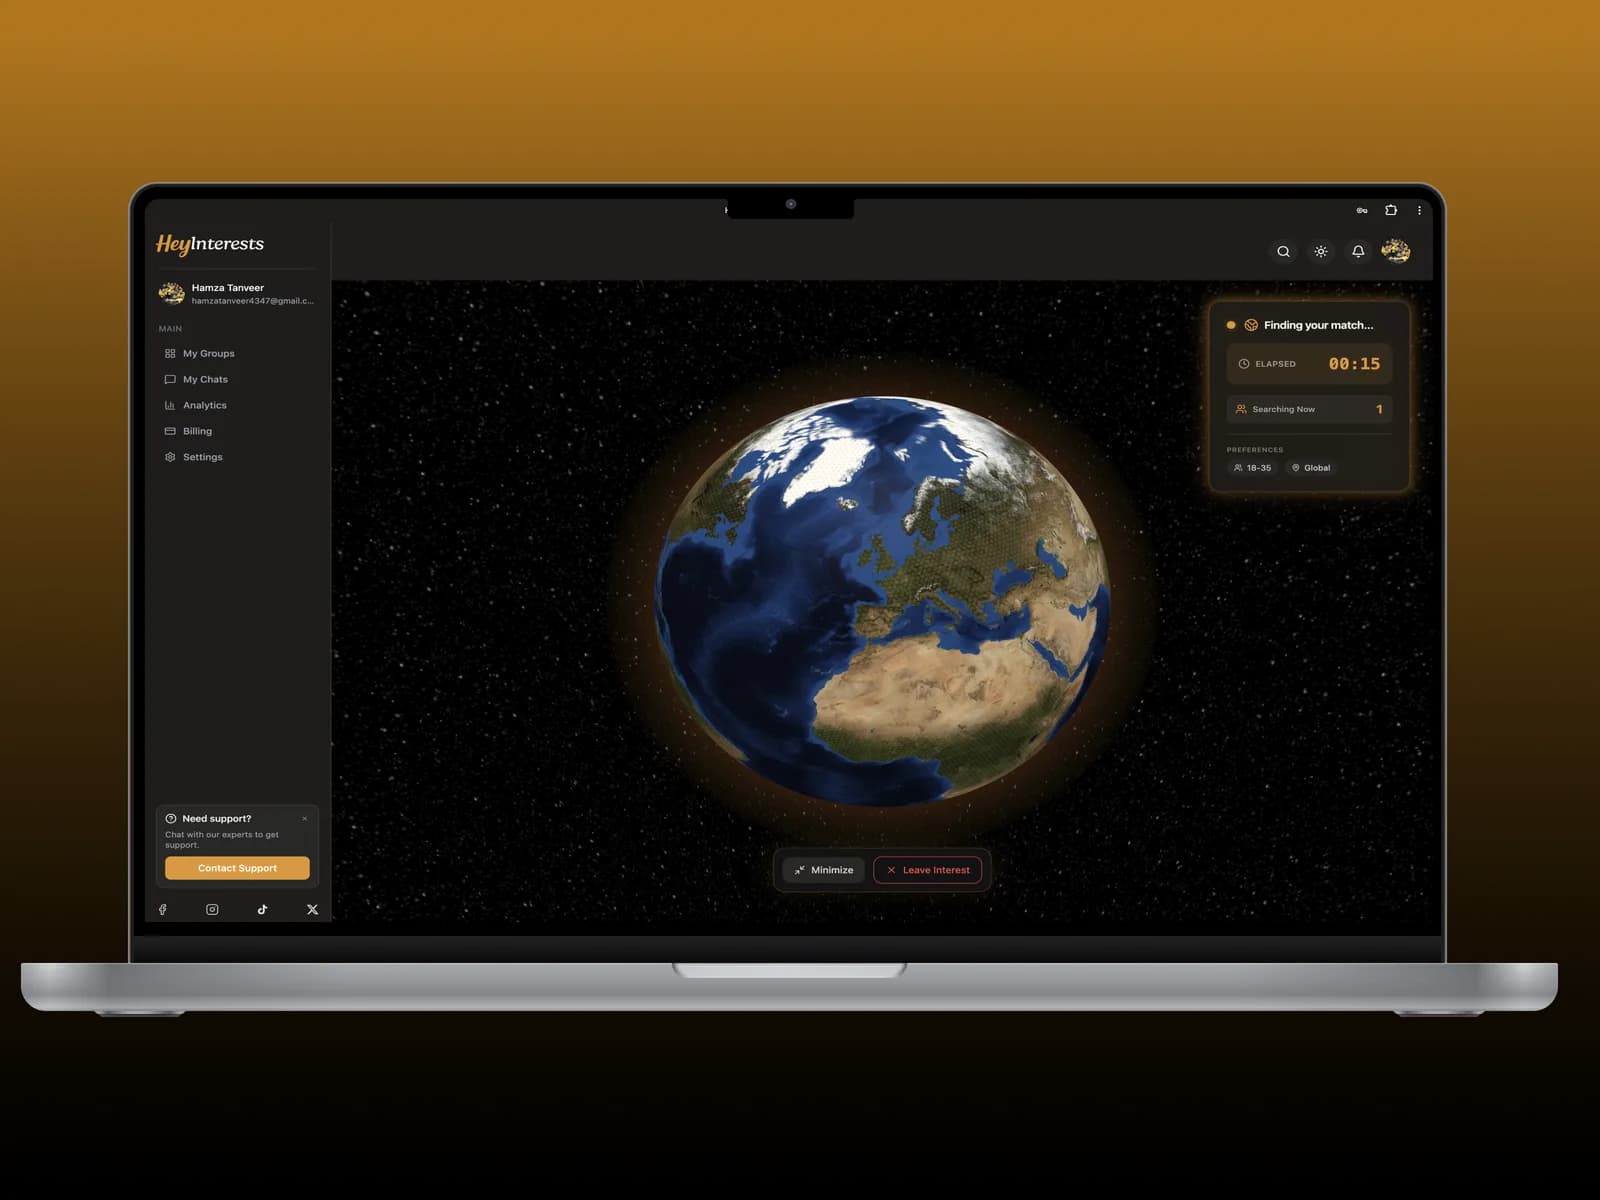This screenshot has height=1200, width=1600.
Task: Open Facebook social link
Action: (x=163, y=910)
